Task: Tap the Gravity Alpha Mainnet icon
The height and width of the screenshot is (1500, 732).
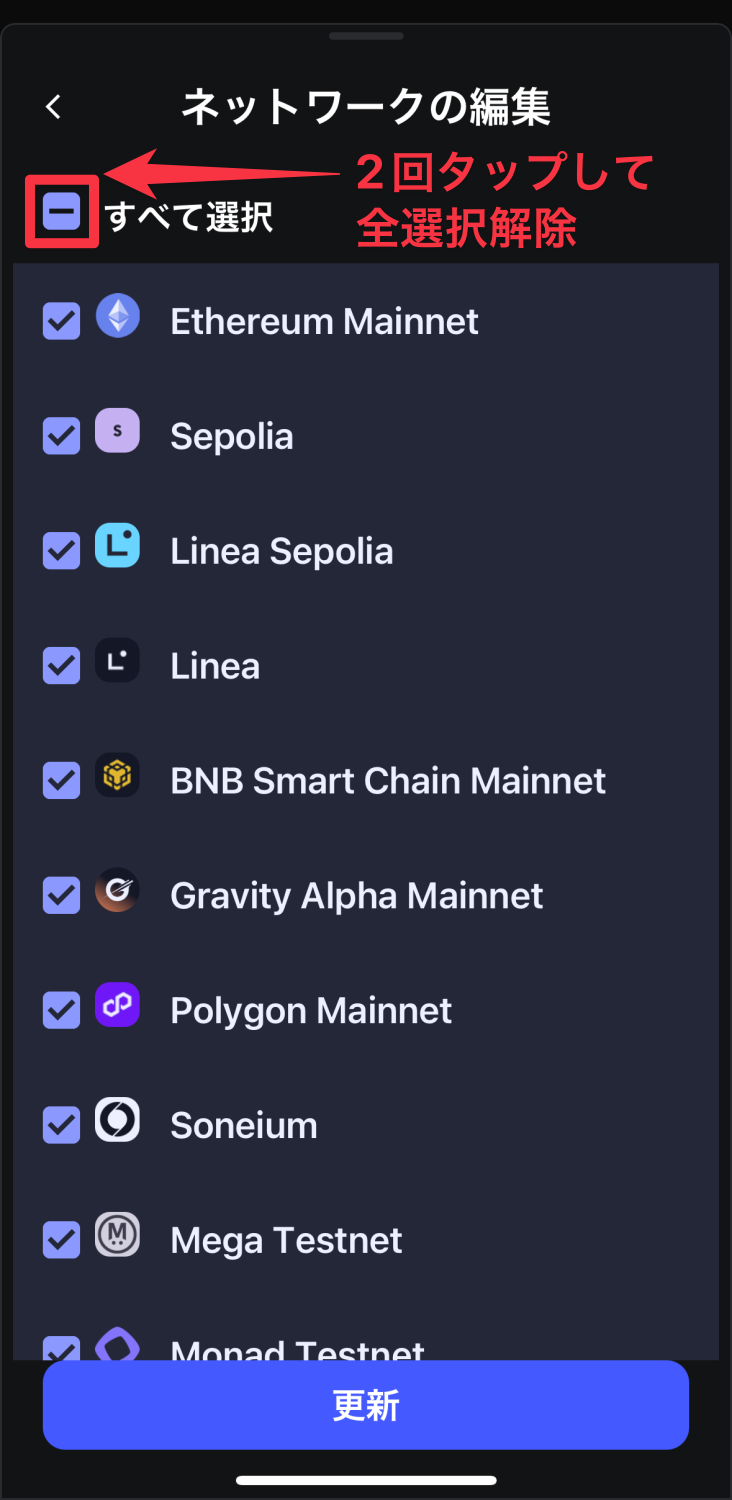Action: (x=118, y=891)
